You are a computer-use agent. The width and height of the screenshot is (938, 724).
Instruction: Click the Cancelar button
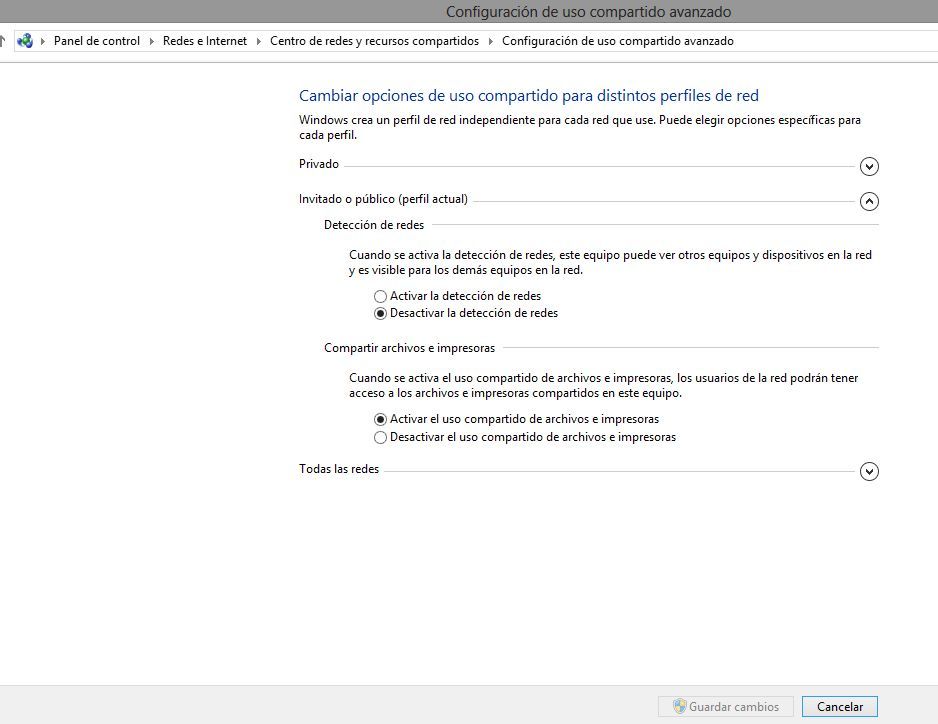[x=839, y=707]
